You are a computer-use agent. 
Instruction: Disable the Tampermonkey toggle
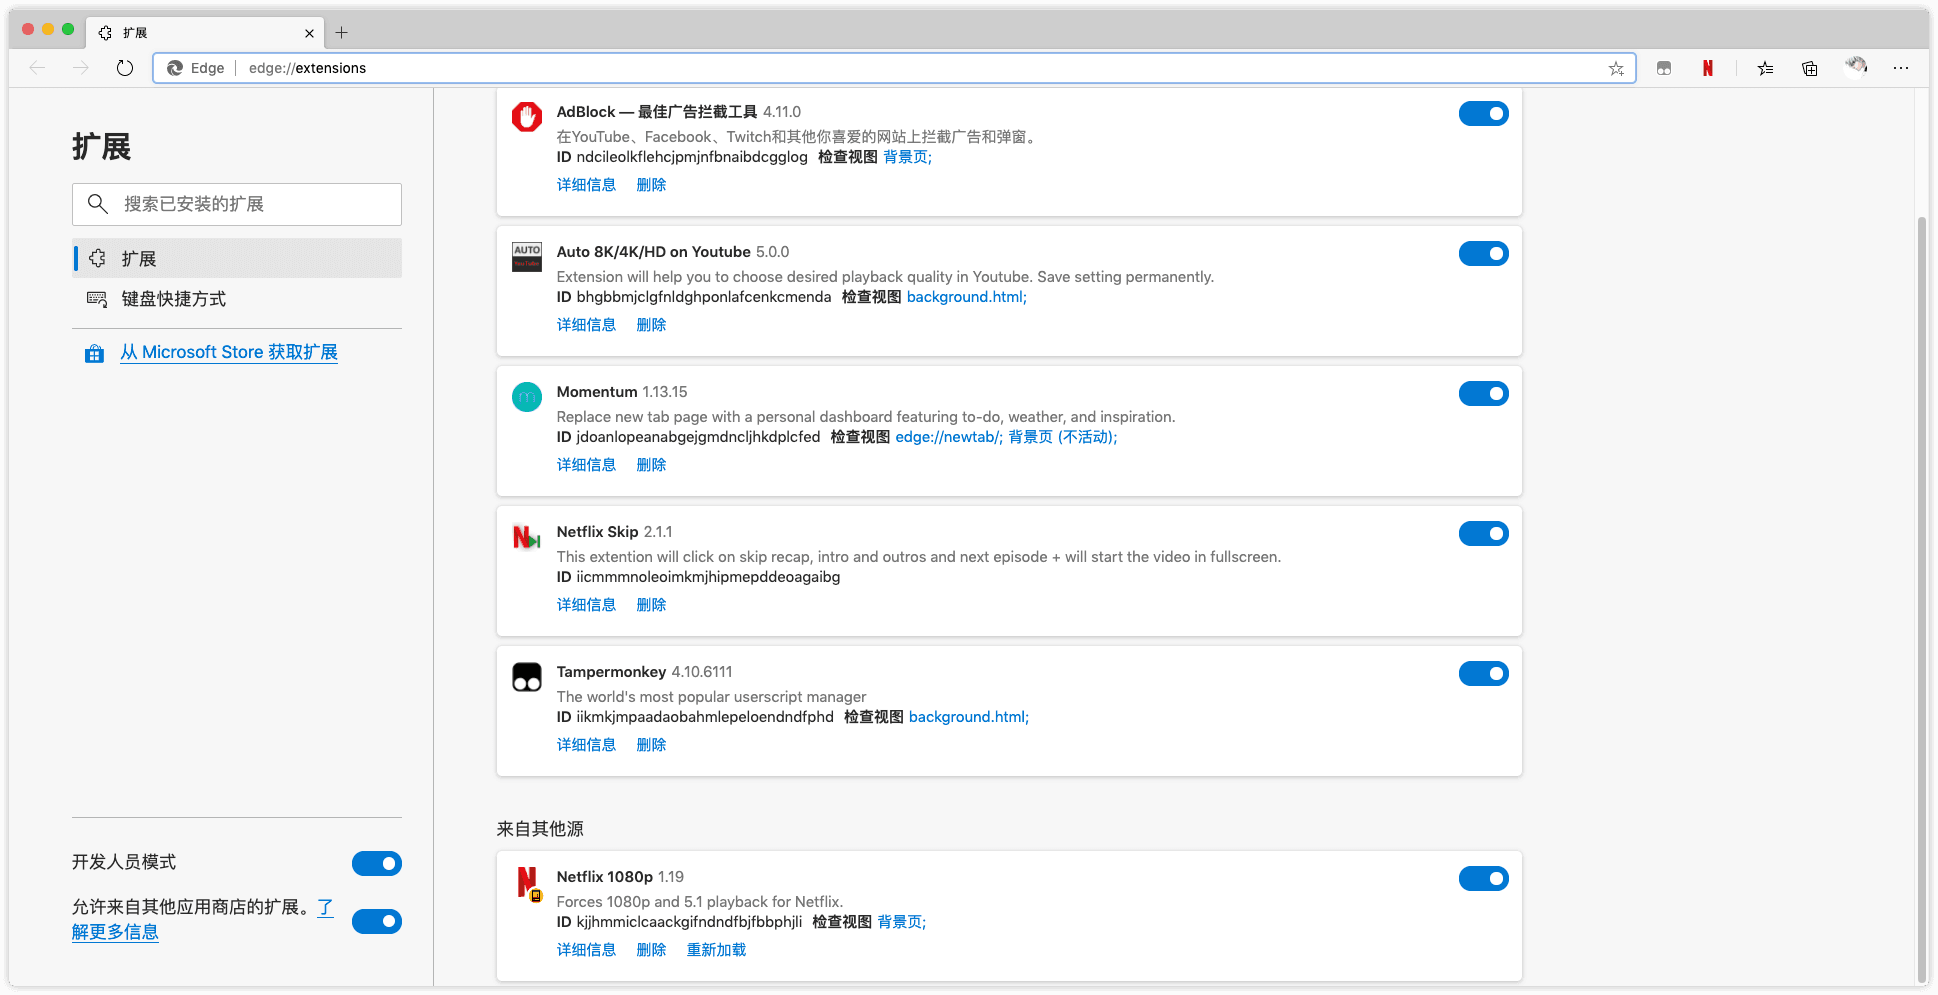coord(1483,674)
